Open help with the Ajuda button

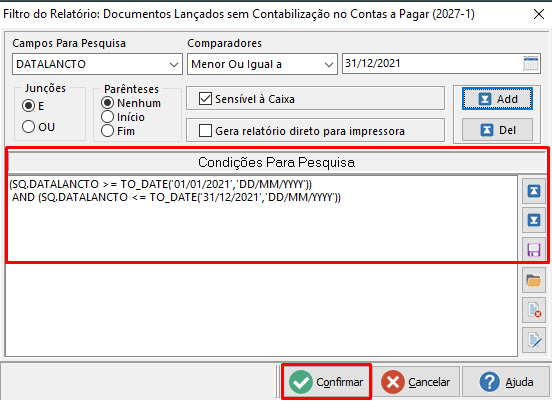[x=506, y=382]
